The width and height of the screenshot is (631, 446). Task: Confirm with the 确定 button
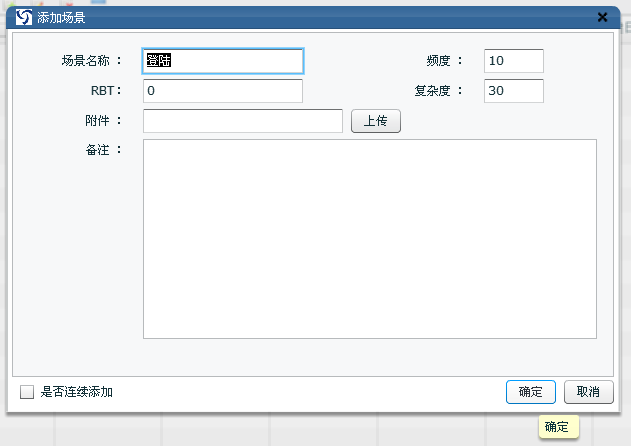point(530,392)
